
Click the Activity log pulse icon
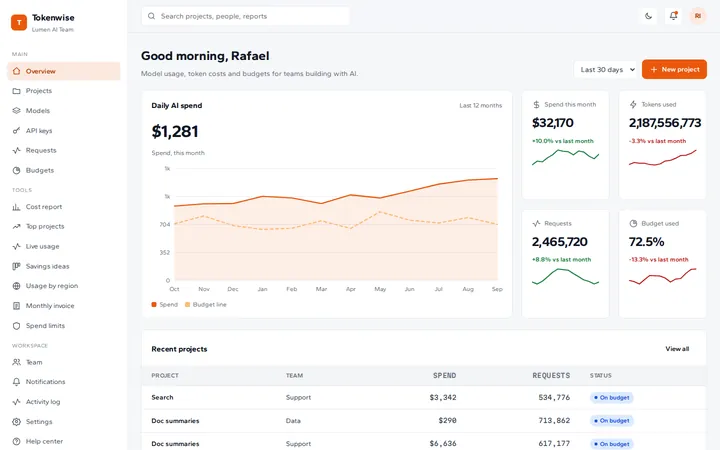point(17,402)
